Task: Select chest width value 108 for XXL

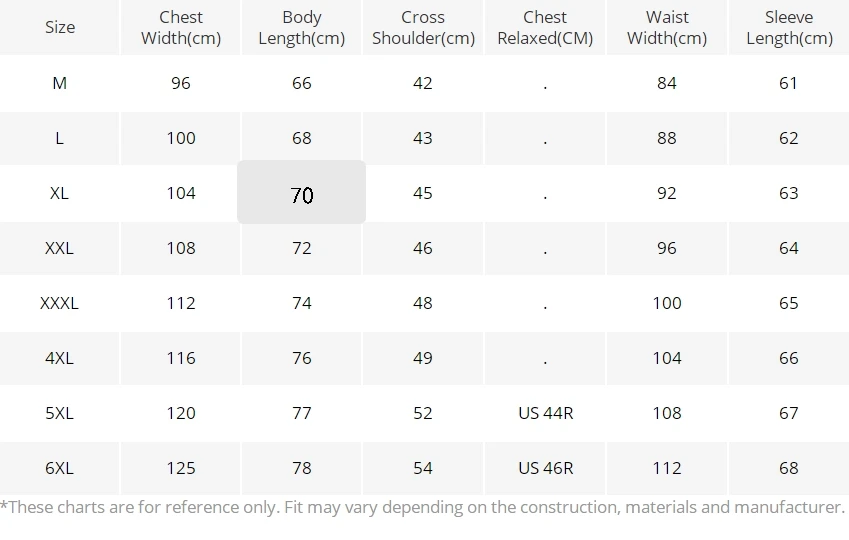Action: click(x=181, y=248)
